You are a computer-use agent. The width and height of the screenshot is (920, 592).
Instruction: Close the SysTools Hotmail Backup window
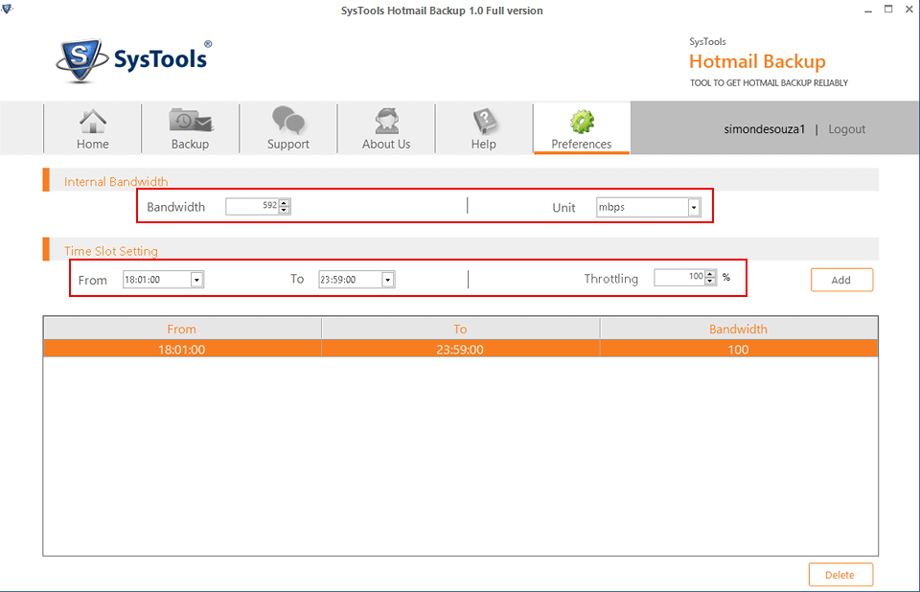(x=909, y=9)
